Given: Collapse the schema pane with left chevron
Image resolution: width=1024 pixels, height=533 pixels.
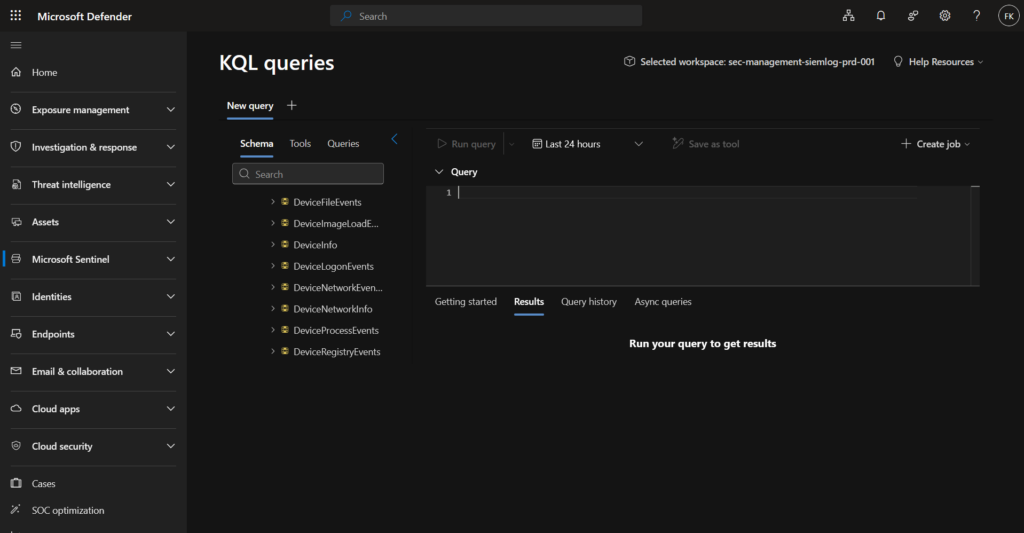Looking at the screenshot, I should tap(394, 138).
